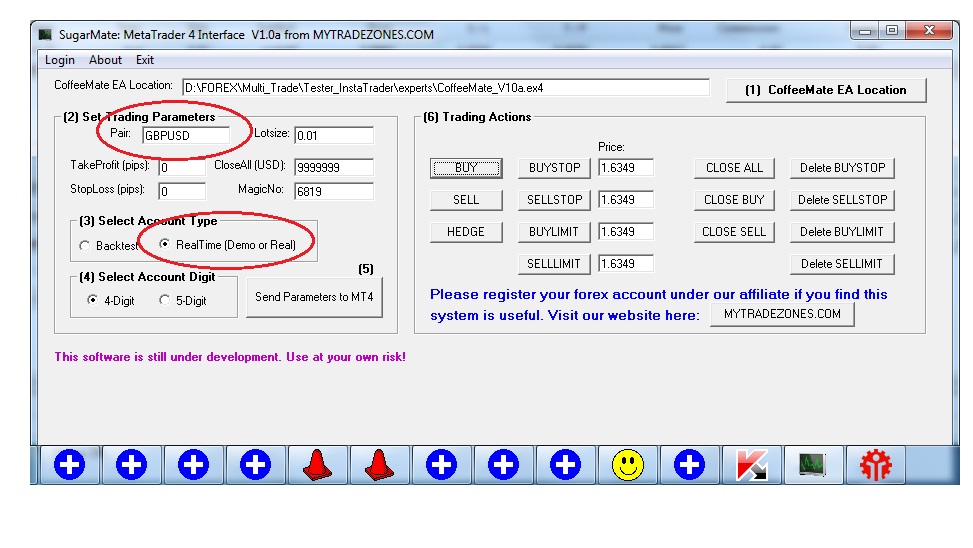
Task: Click the red gear taskbar icon
Action: pyautogui.click(x=876, y=465)
